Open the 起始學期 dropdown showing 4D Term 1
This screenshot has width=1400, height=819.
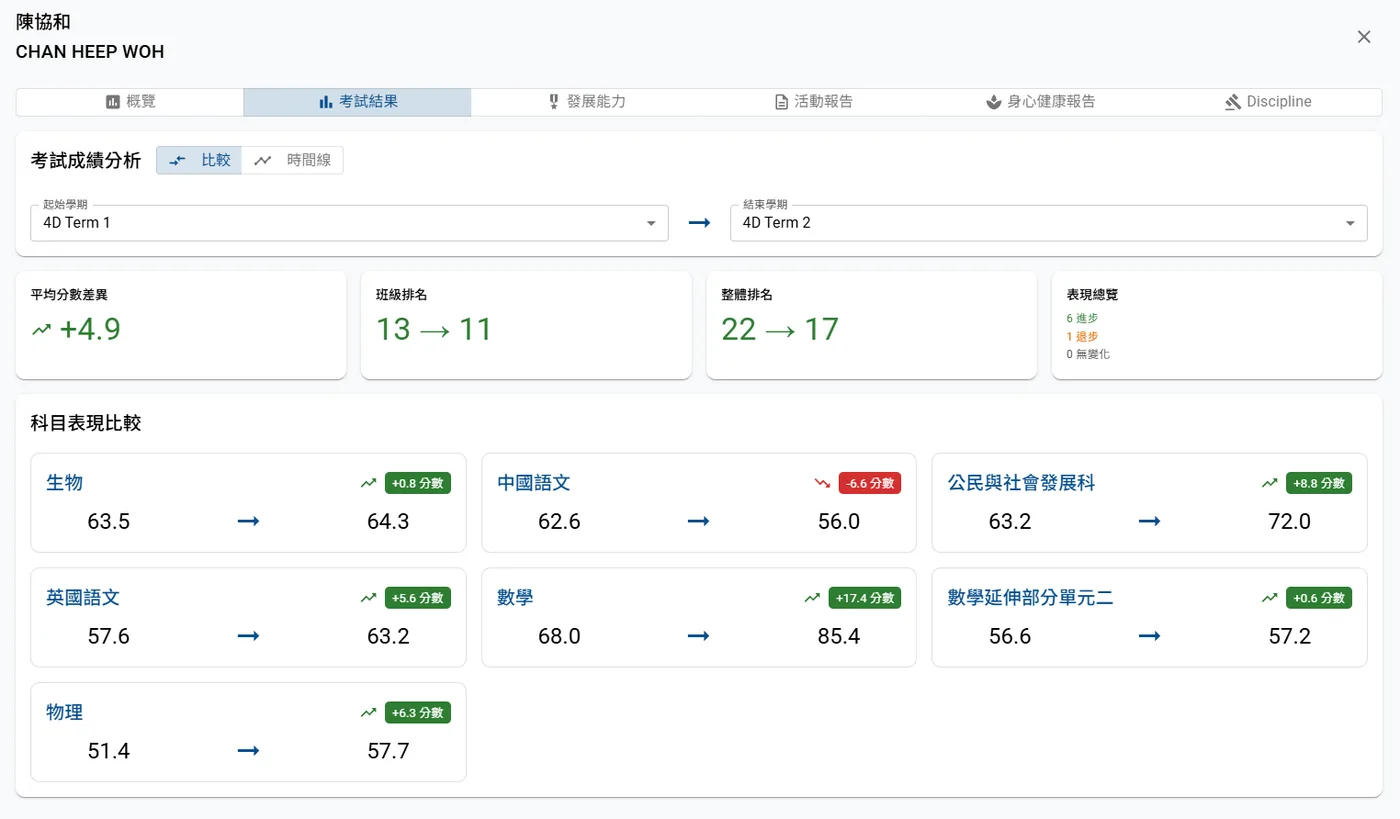pos(349,223)
